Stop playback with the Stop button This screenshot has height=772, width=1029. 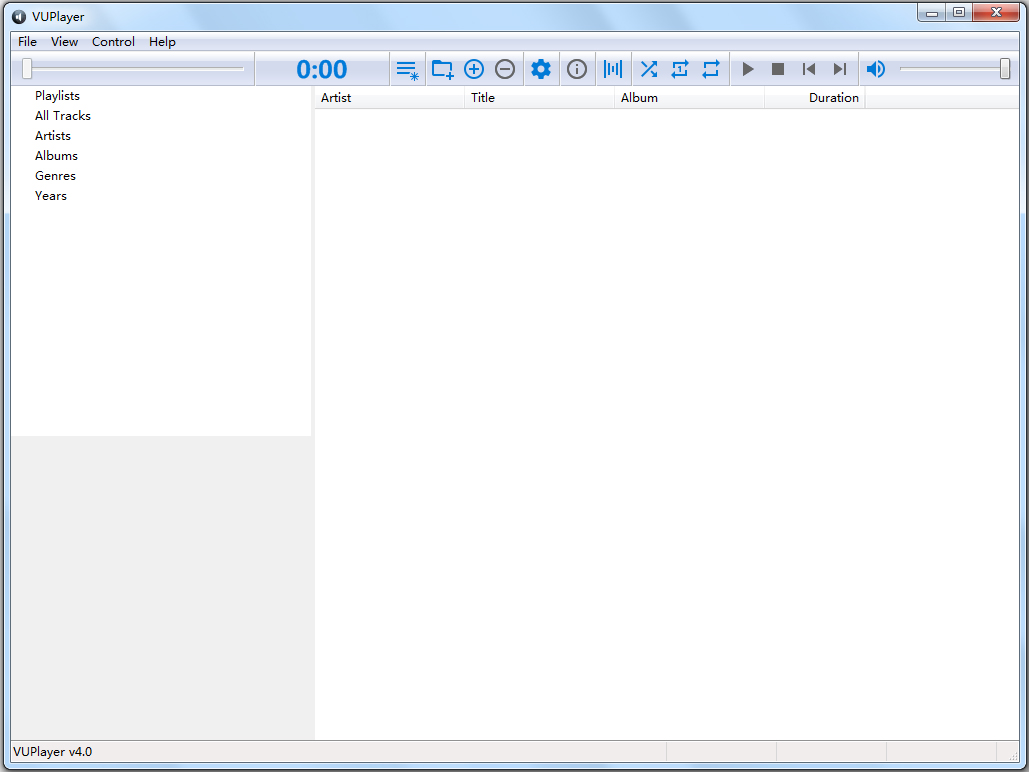tap(778, 70)
